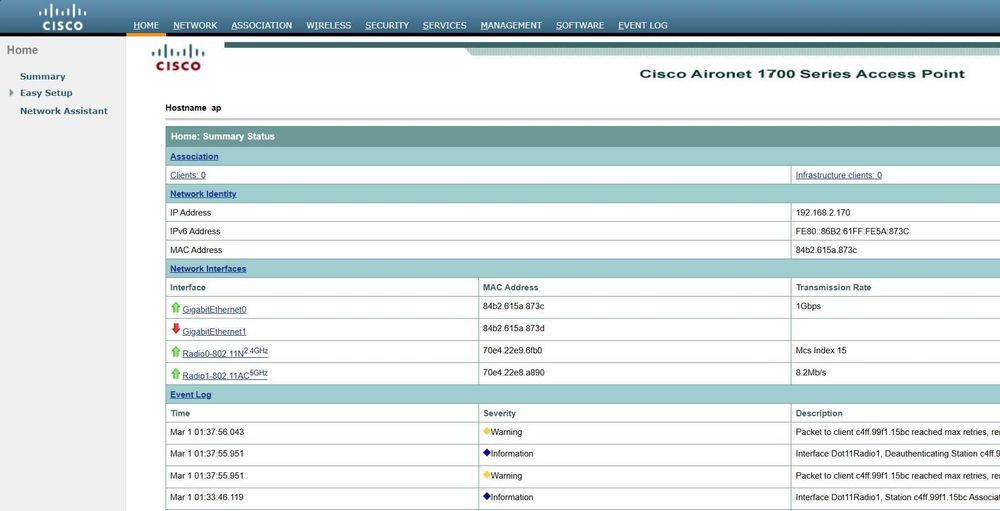Switch to the WIRELESS tab
1000x511 pixels.
pos(328,26)
